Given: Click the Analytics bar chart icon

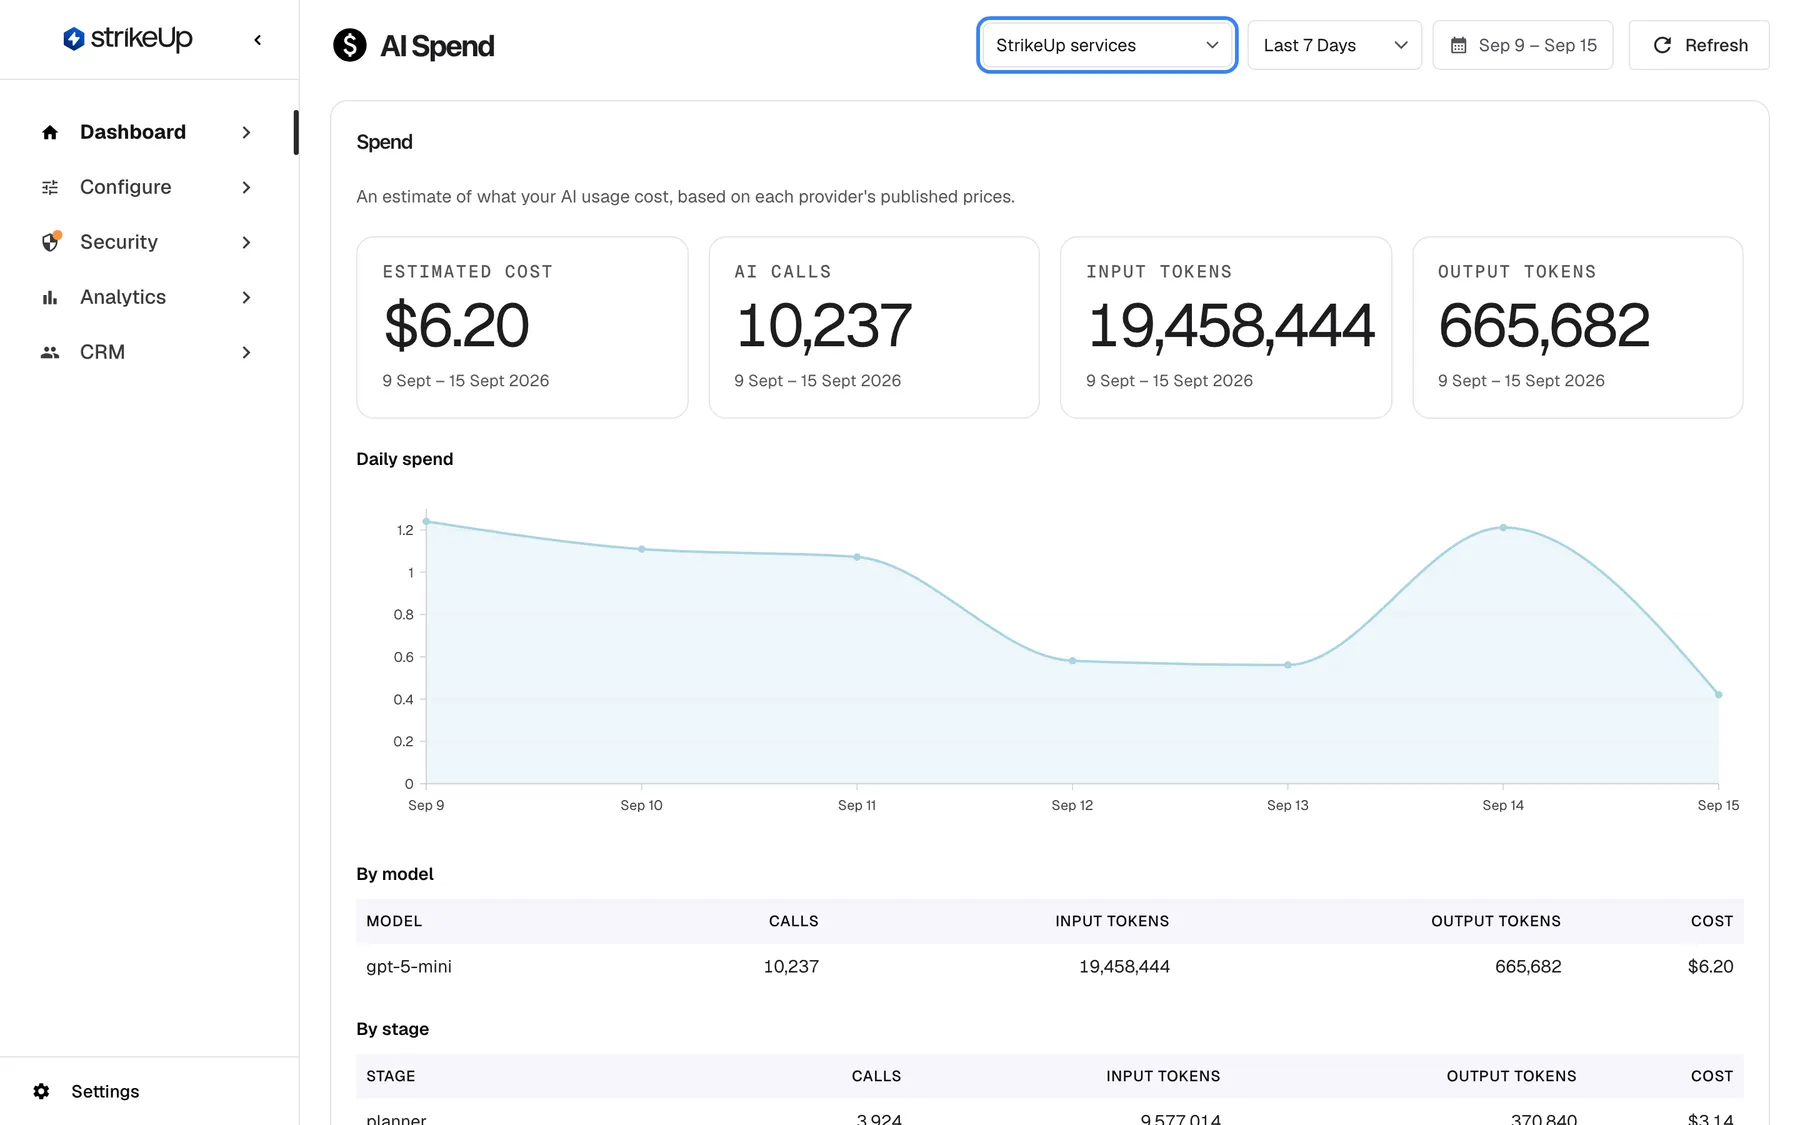Looking at the screenshot, I should (x=50, y=297).
